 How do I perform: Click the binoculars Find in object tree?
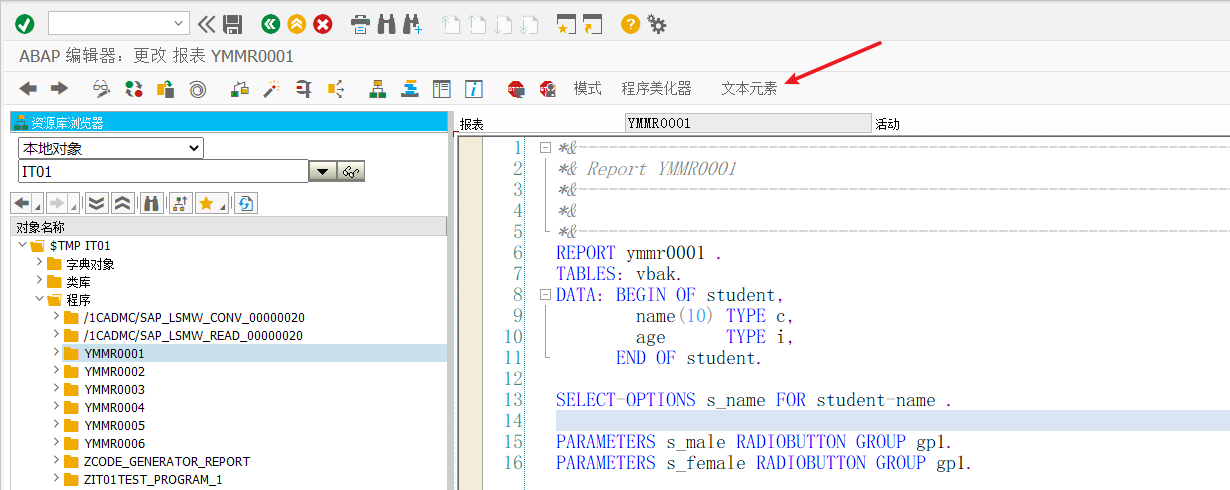tap(152, 203)
